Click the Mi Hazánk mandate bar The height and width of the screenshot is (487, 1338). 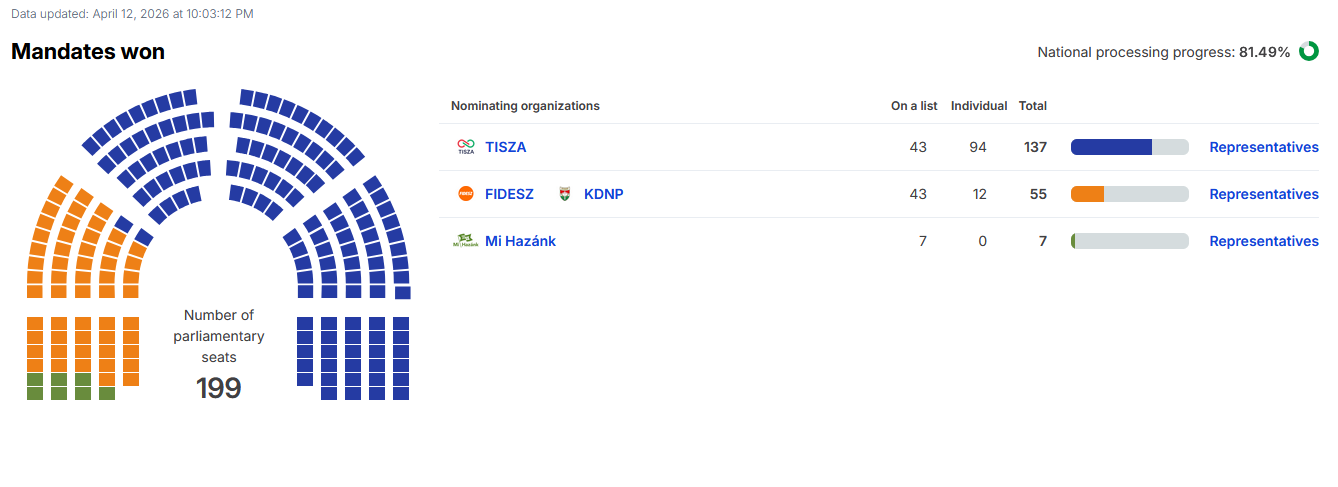click(x=1130, y=241)
